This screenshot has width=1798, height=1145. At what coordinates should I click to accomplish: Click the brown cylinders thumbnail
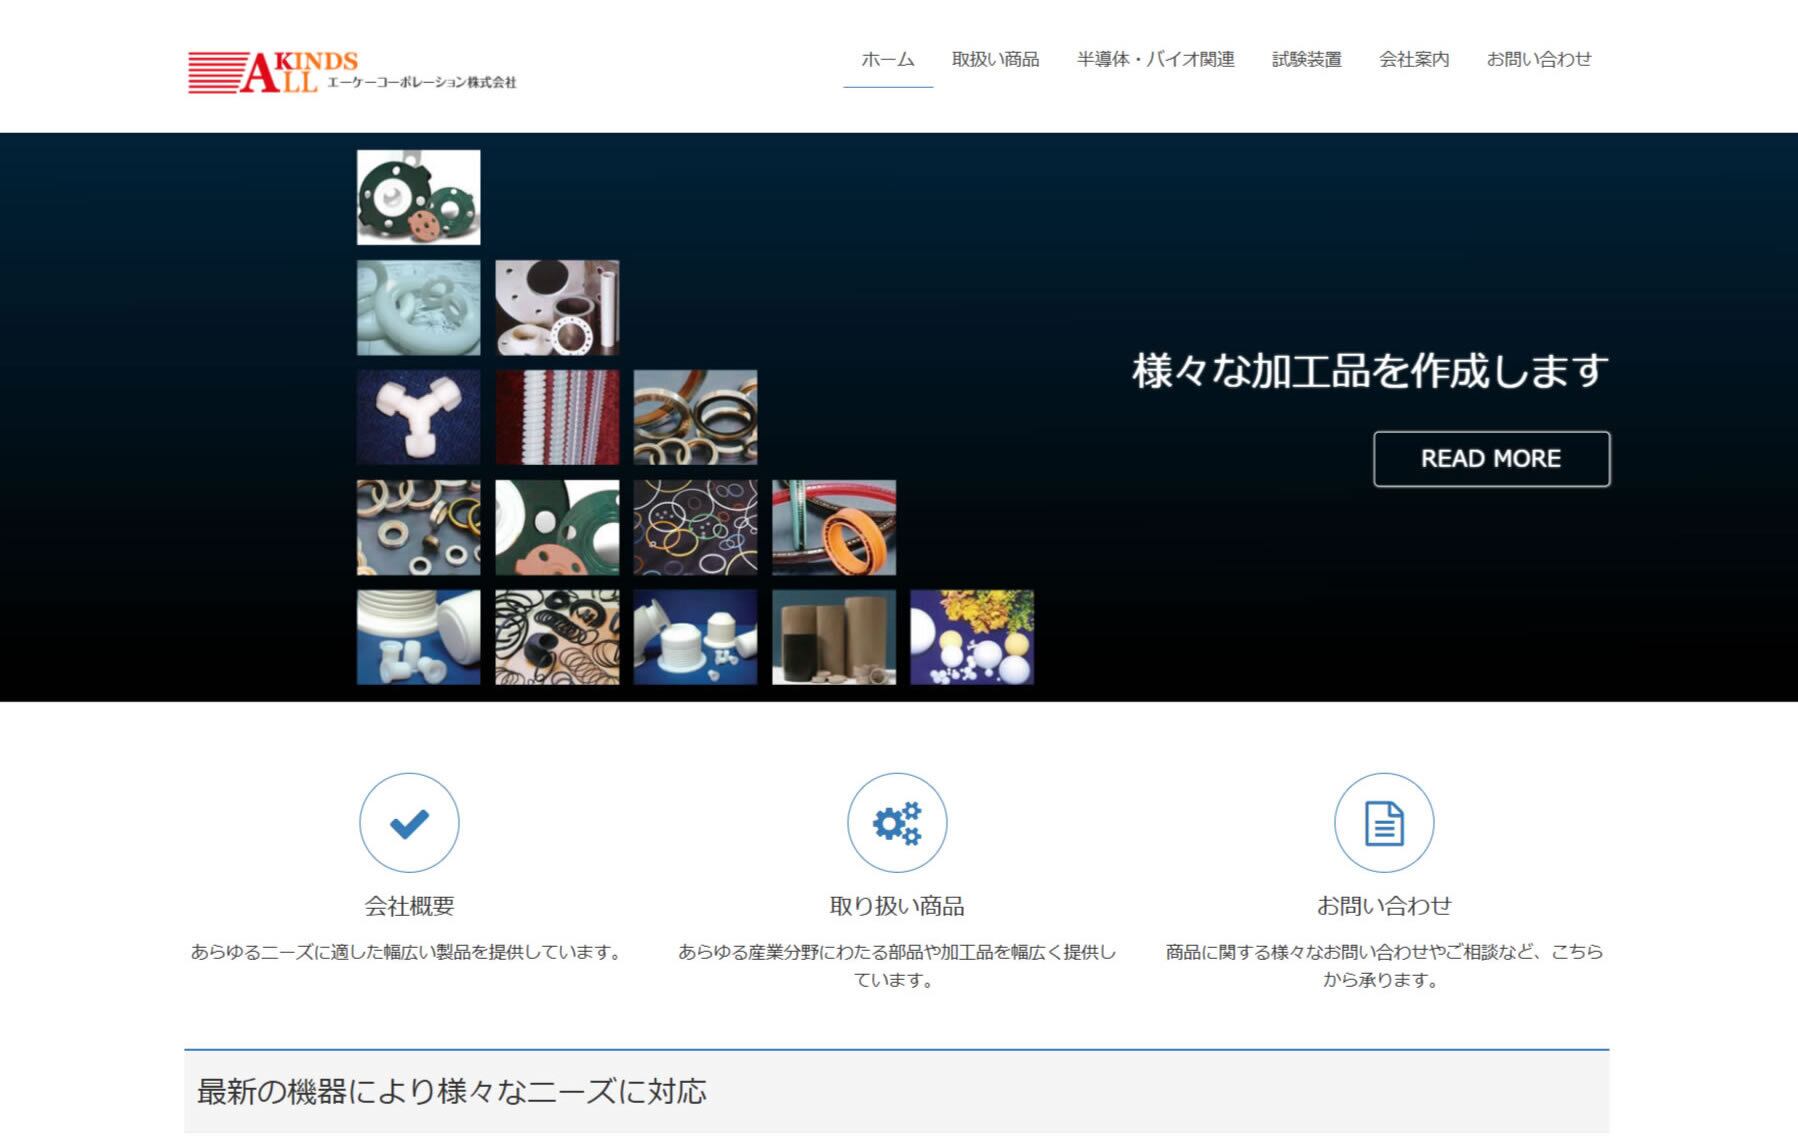point(833,637)
